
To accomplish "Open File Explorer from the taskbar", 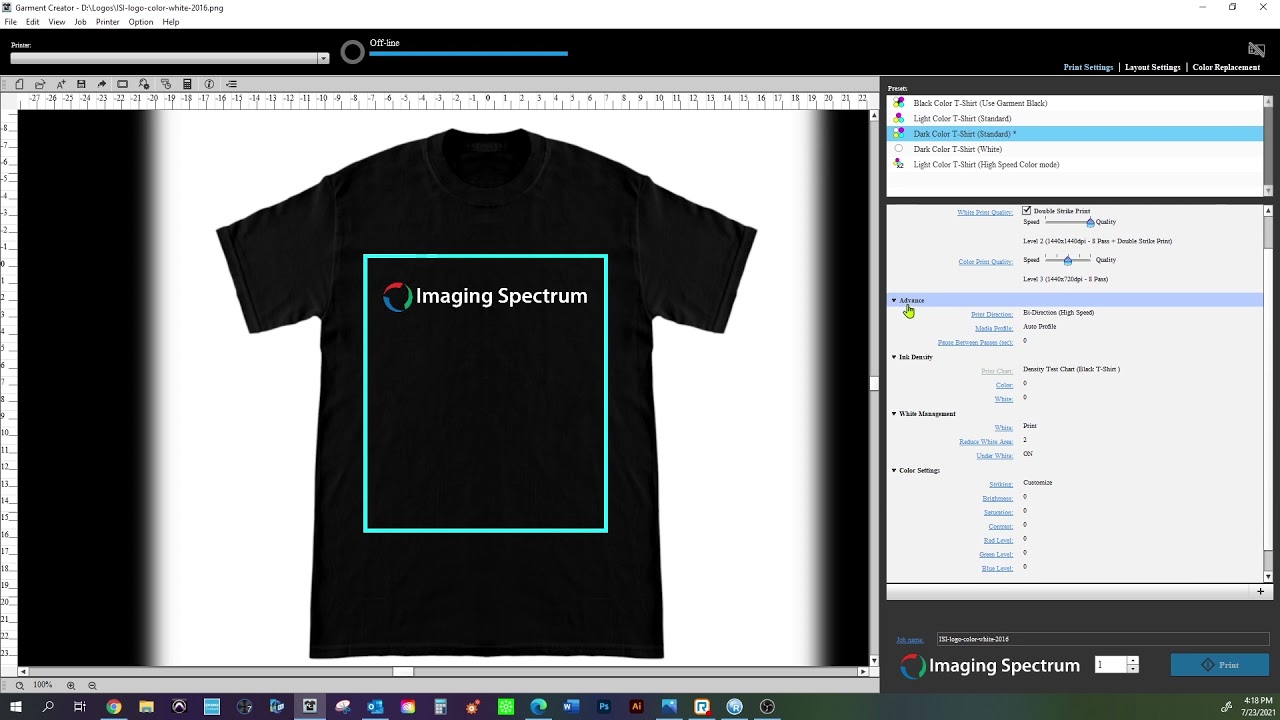I will click(146, 706).
